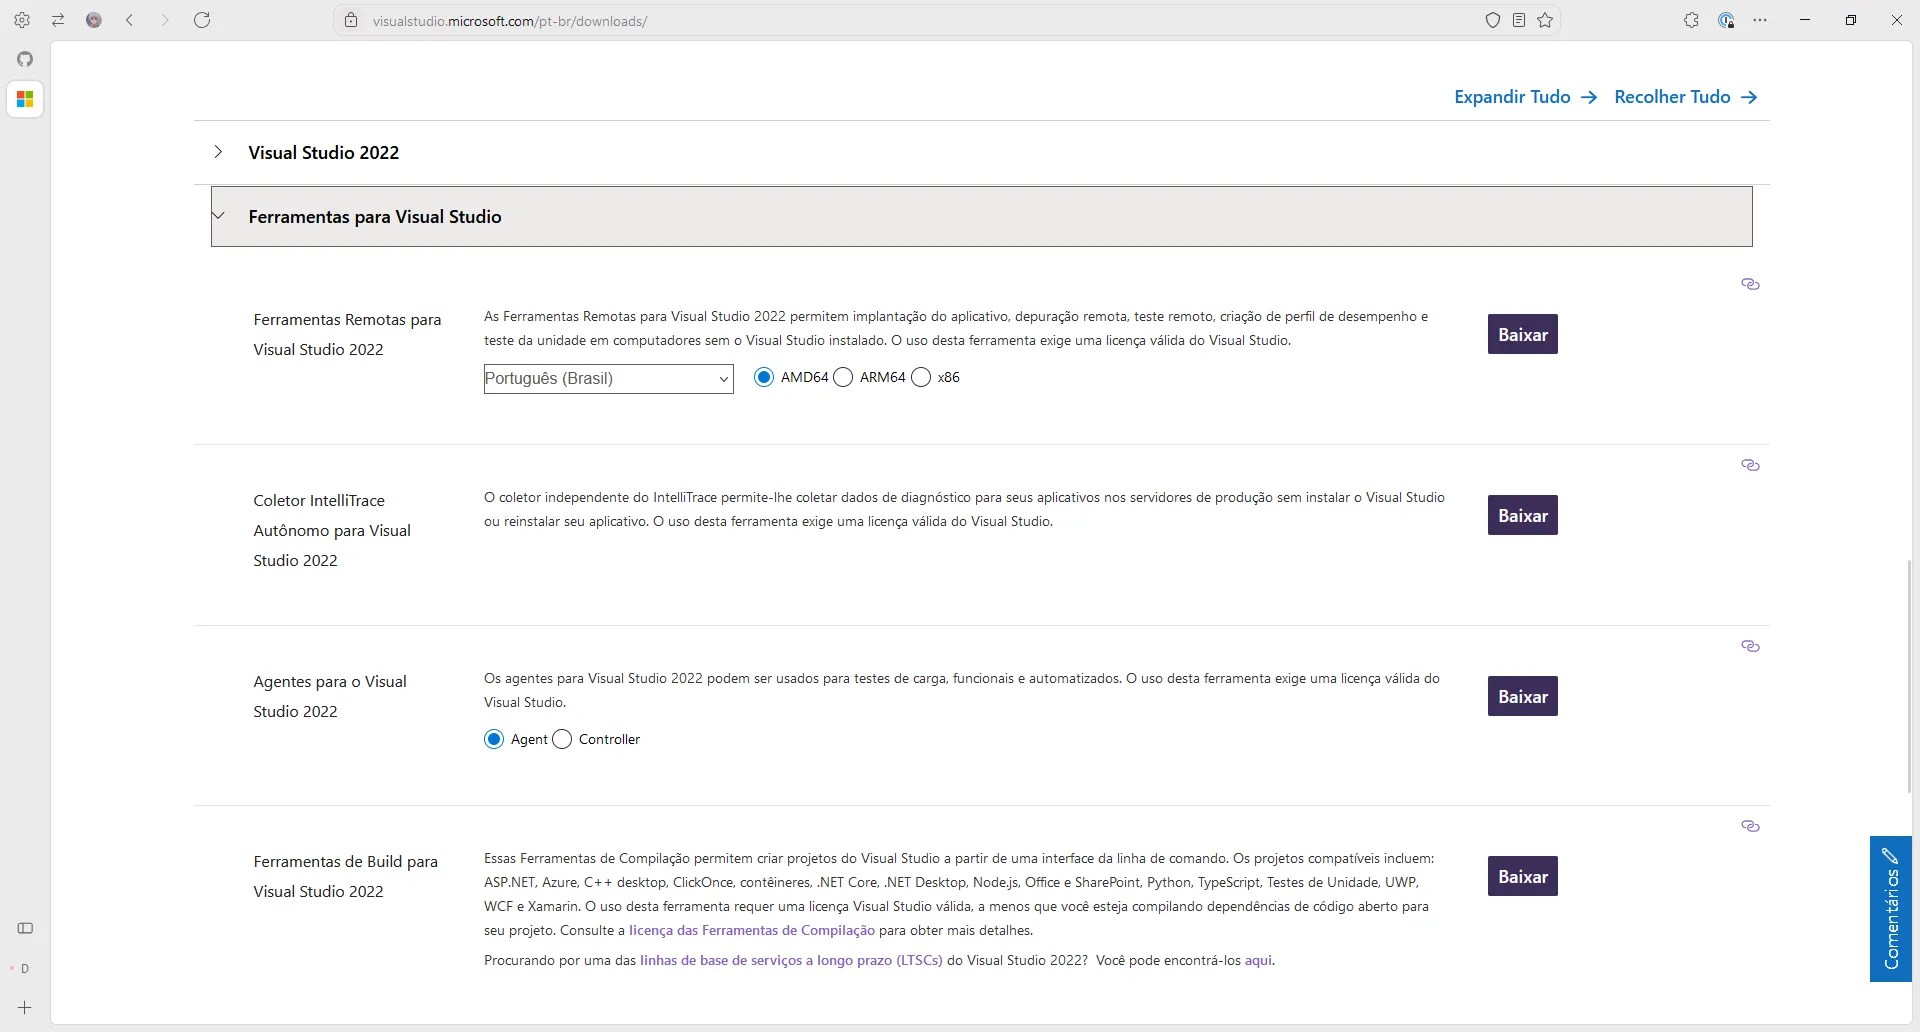
Task: Open licença das Ferramentas de Compilação link
Action: coord(752,930)
